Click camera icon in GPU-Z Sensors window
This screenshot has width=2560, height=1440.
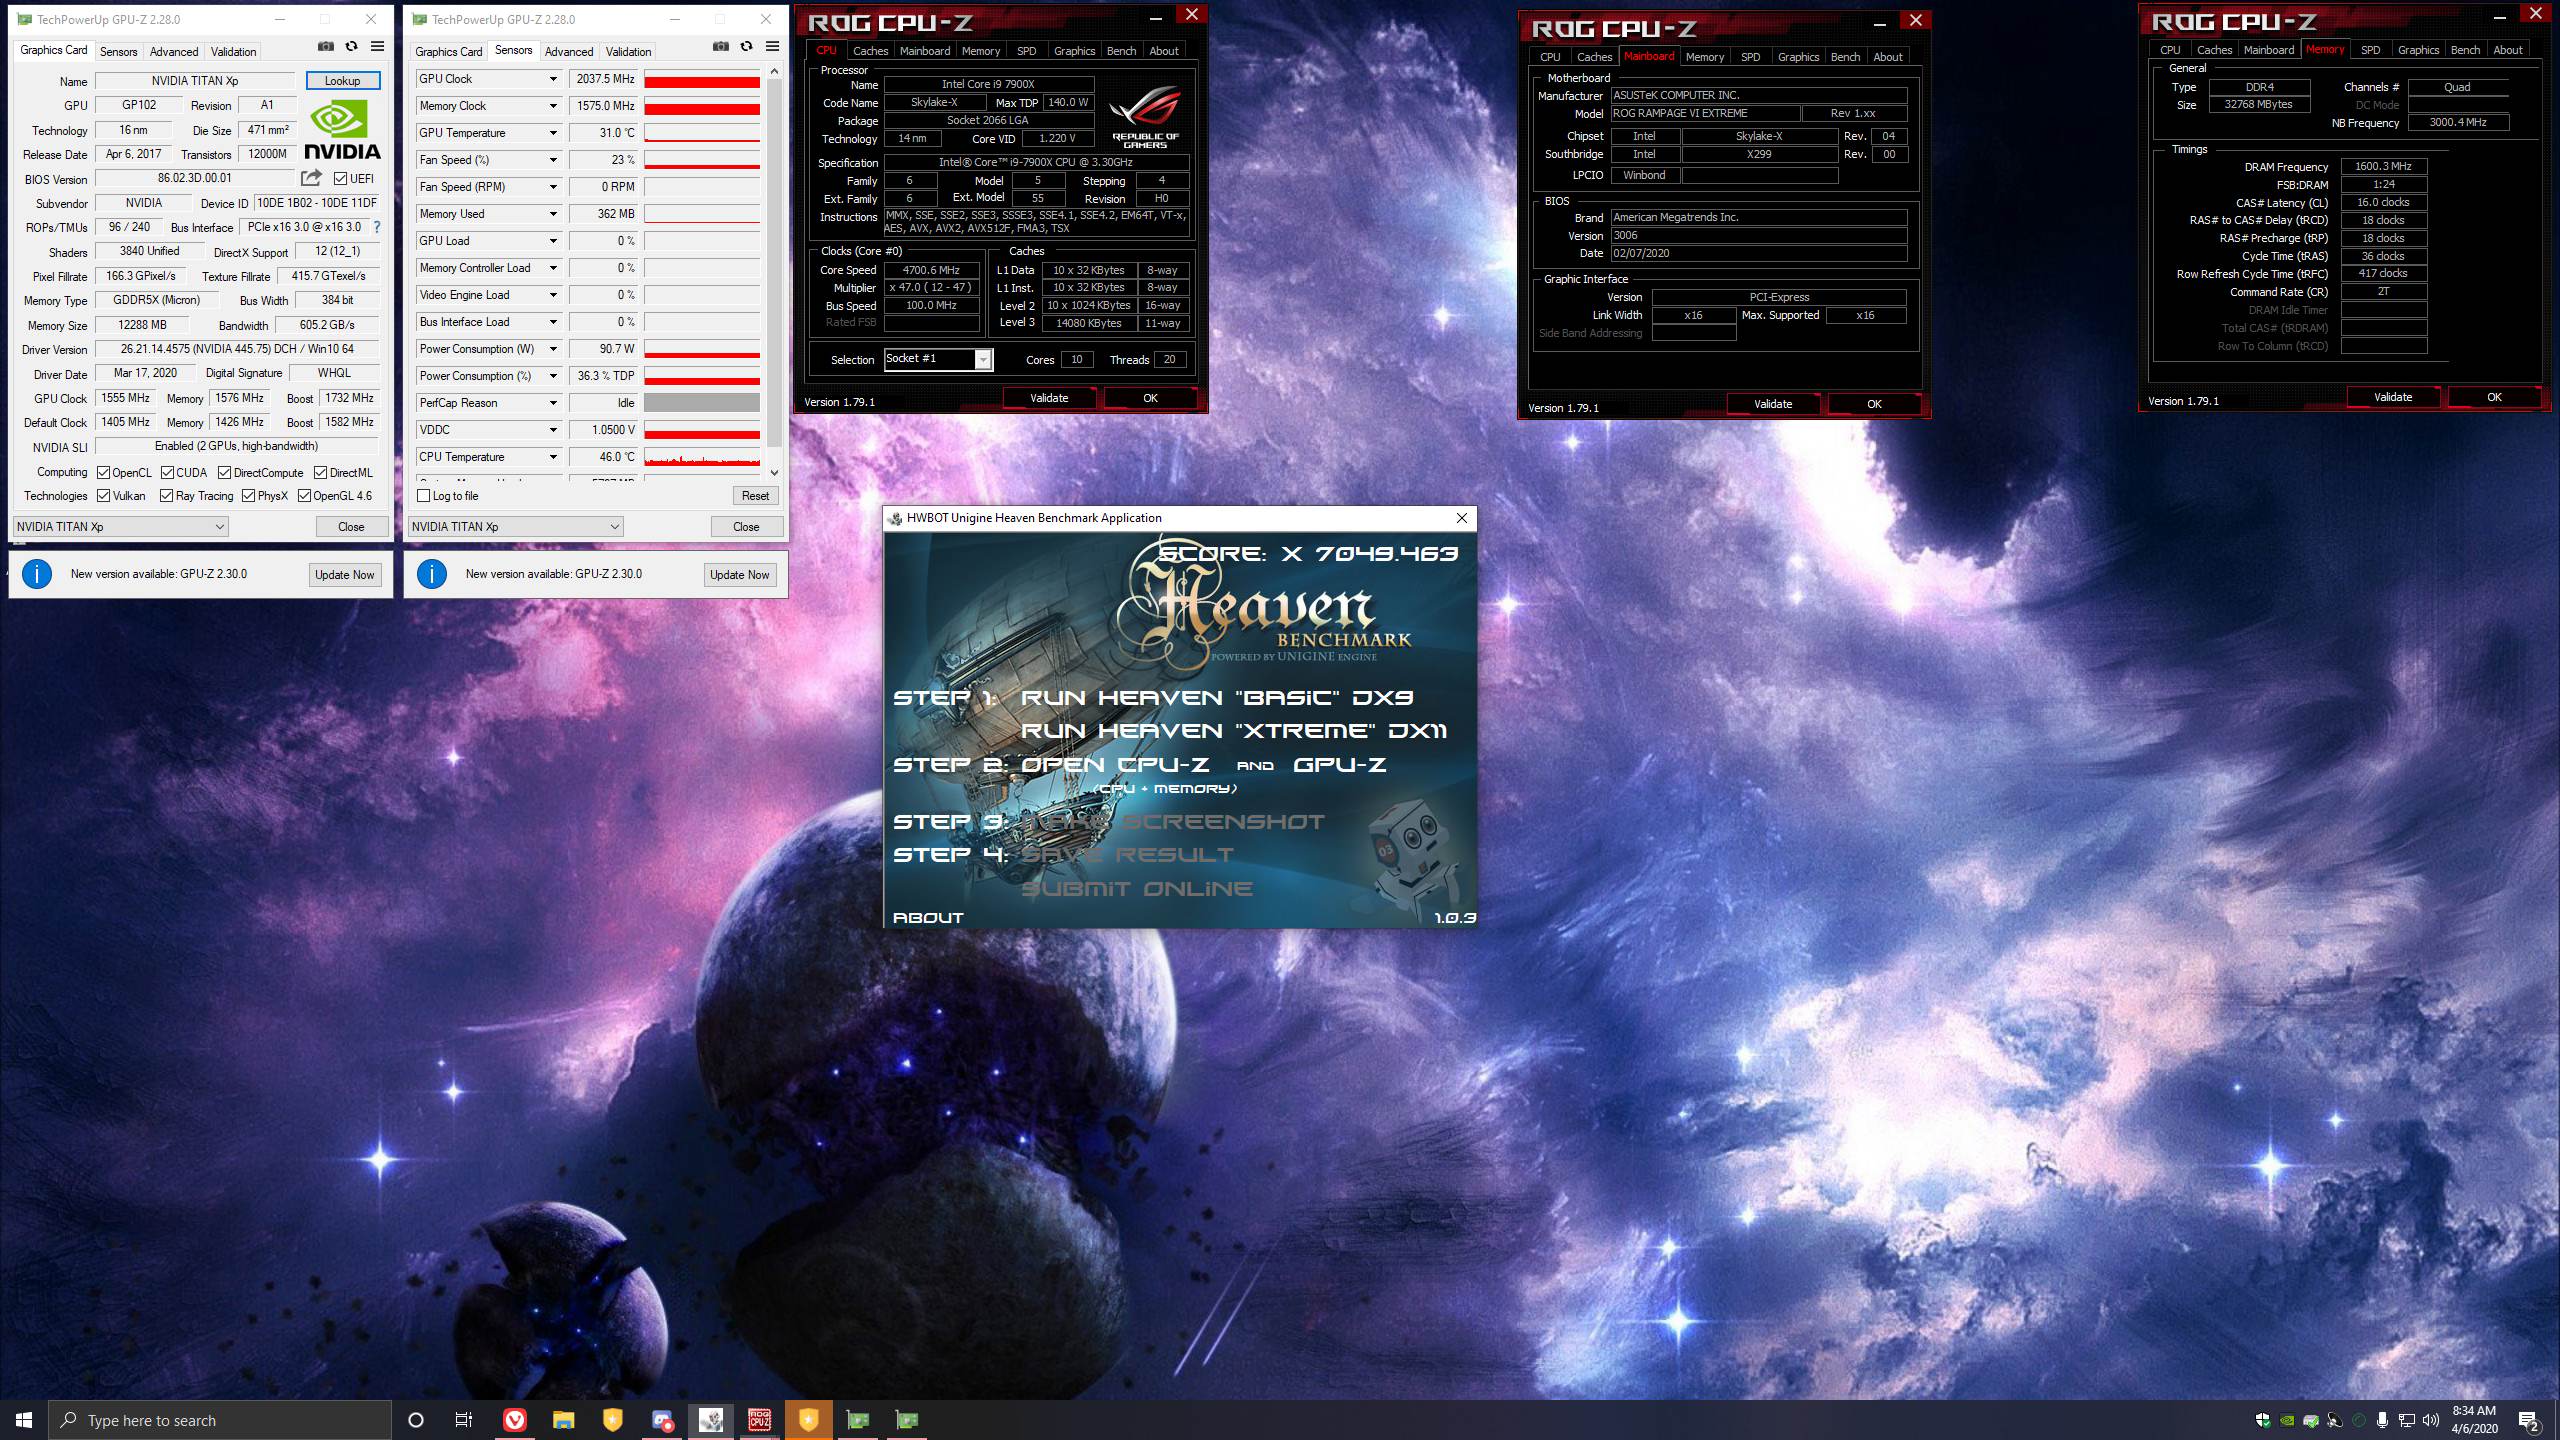720,46
